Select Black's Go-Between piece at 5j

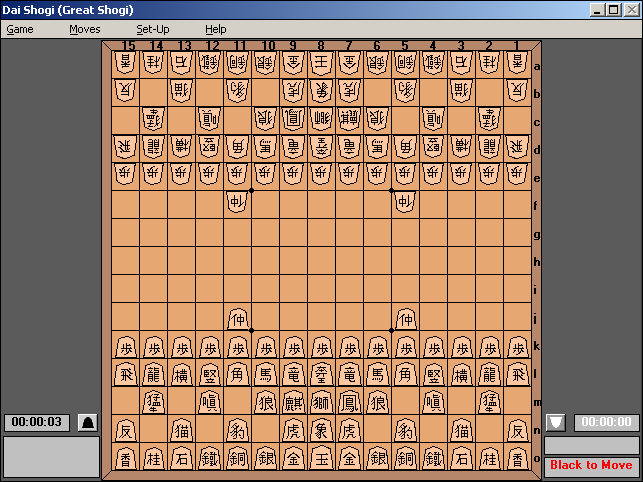pos(405,319)
